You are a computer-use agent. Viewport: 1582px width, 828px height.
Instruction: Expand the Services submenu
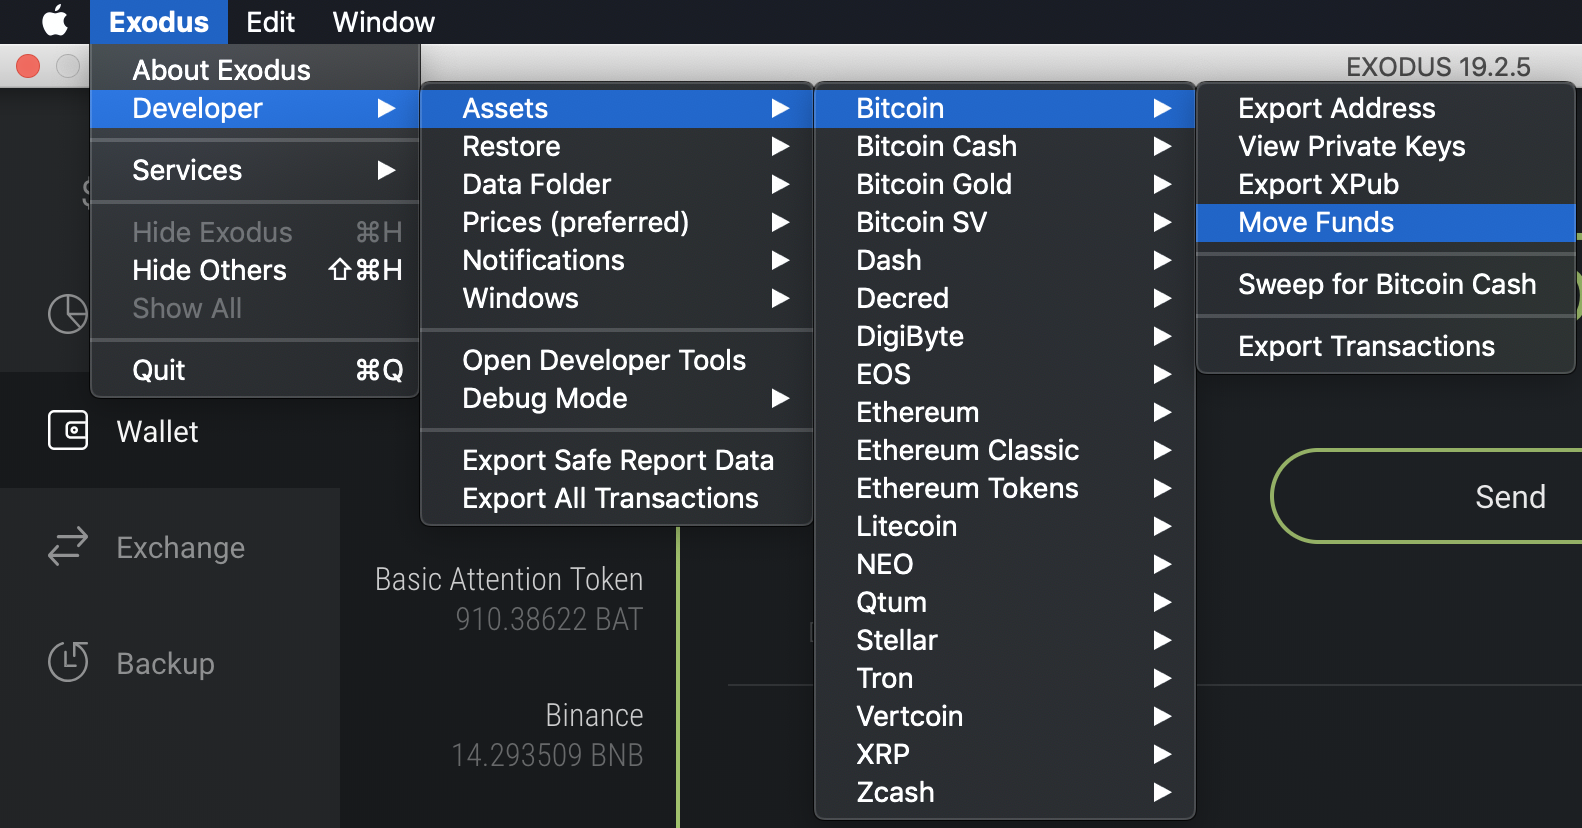(x=255, y=170)
